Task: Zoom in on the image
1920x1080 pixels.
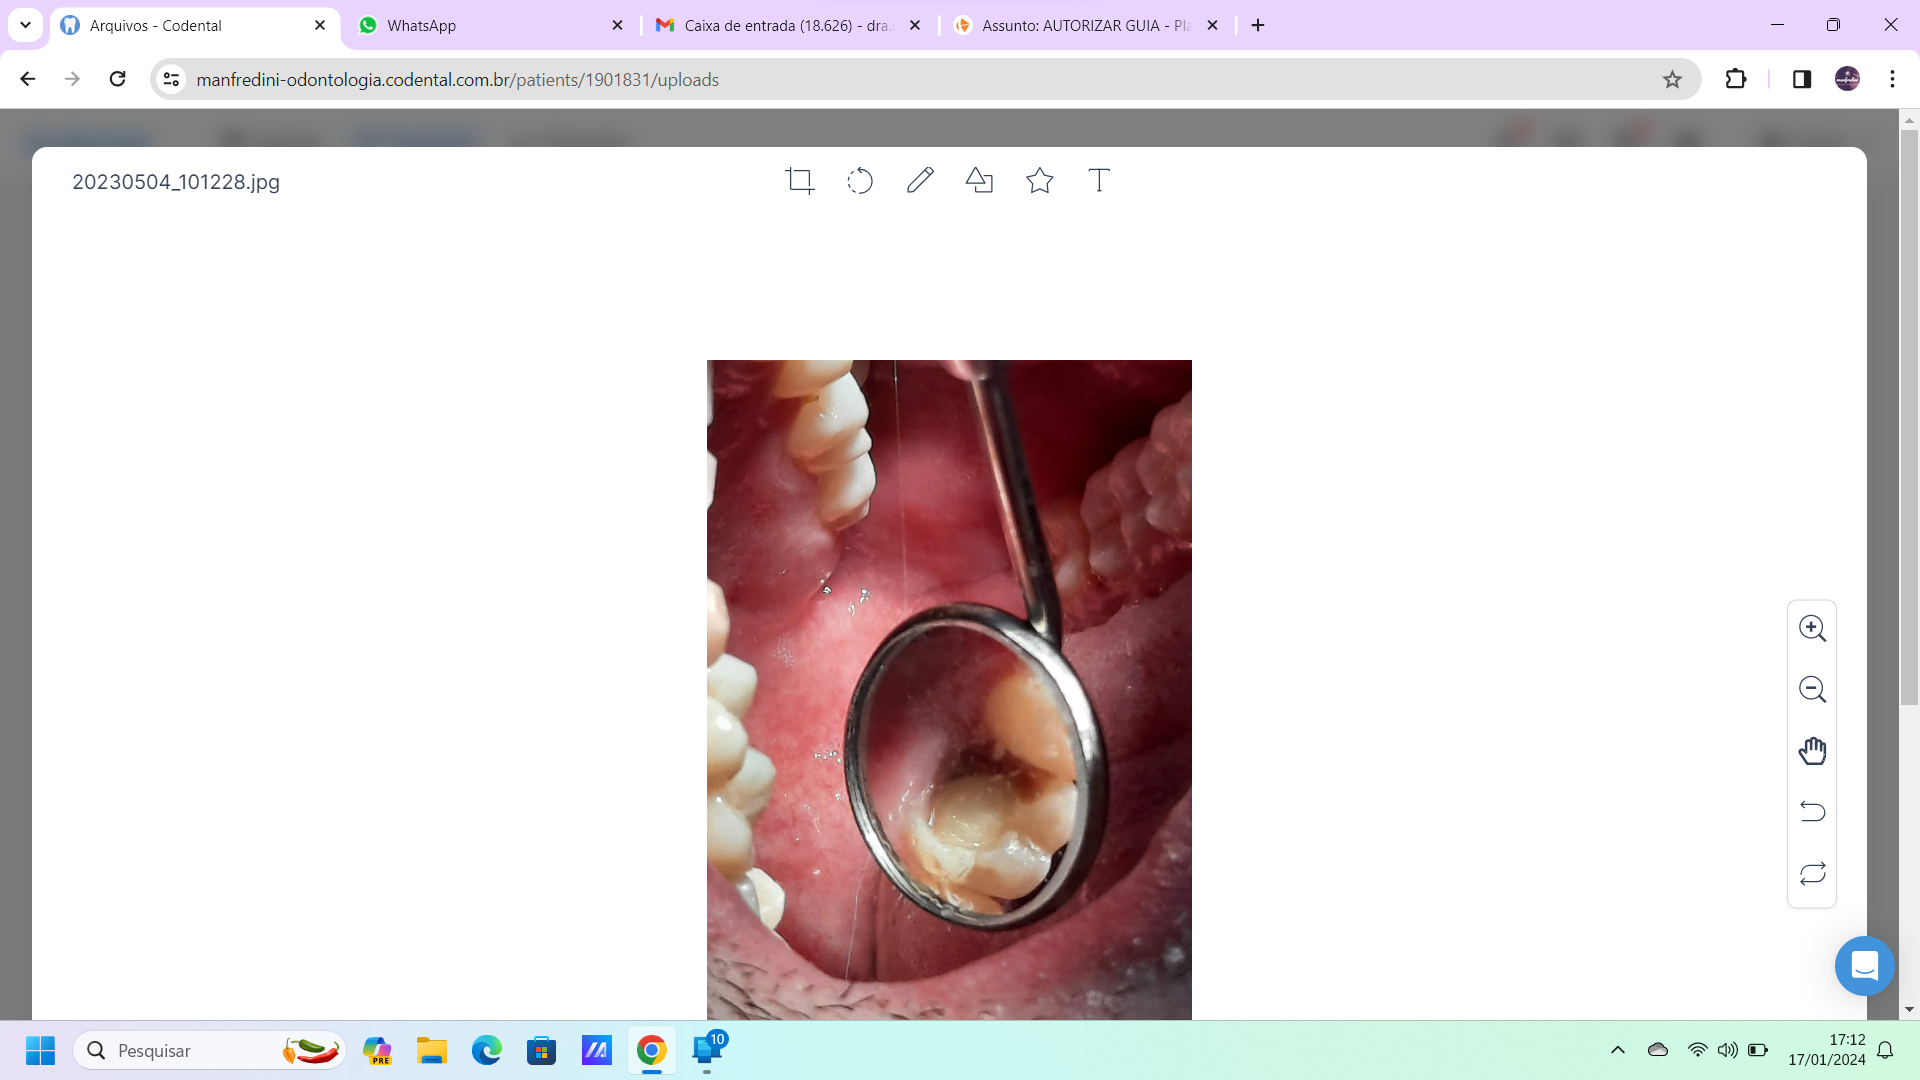Action: (1812, 629)
